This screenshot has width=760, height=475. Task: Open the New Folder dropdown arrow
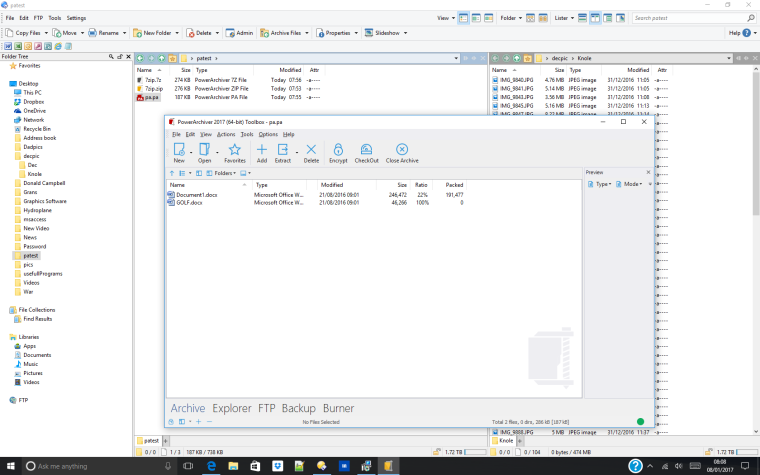coord(177,33)
